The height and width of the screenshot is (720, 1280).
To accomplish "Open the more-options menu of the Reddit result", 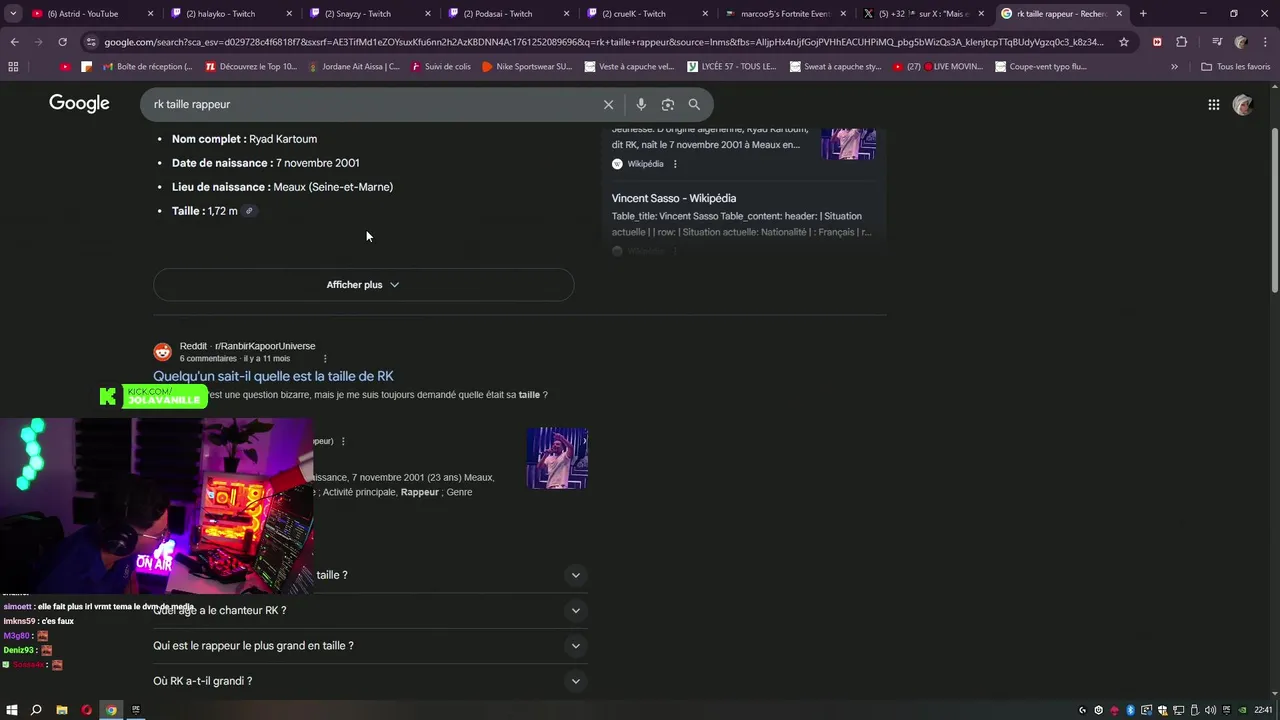I will [325, 359].
